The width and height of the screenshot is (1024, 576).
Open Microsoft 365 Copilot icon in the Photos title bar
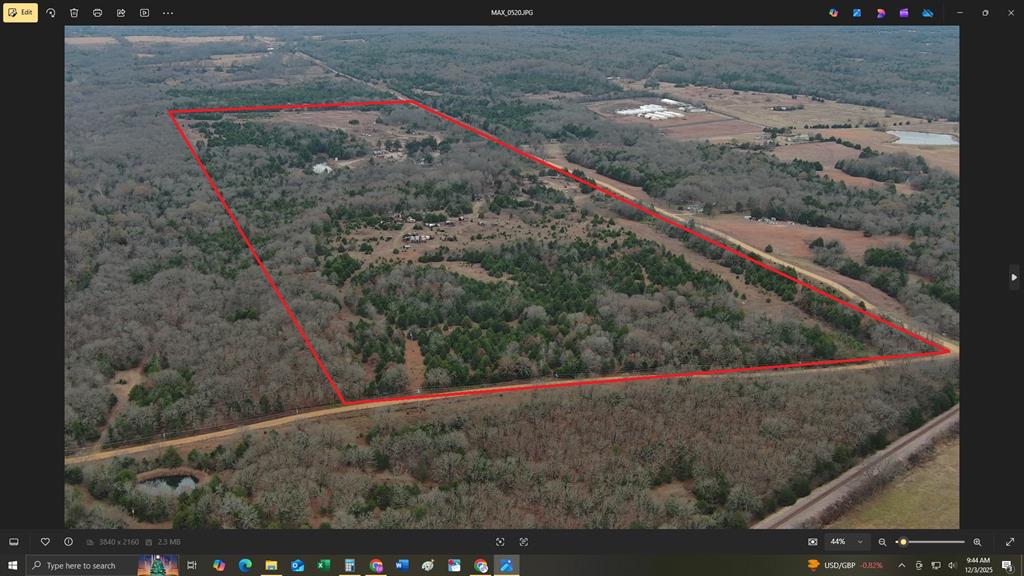point(833,12)
